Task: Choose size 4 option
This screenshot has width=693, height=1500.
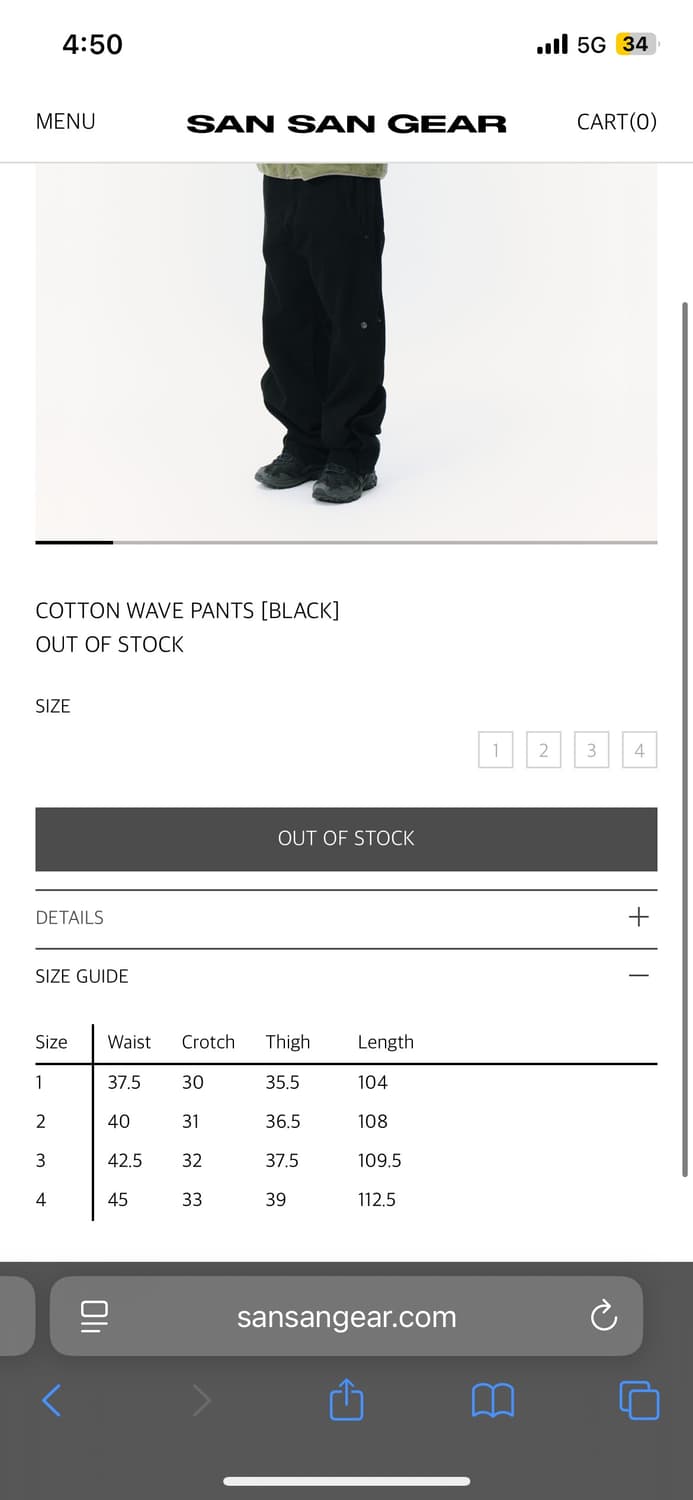Action: pos(639,750)
